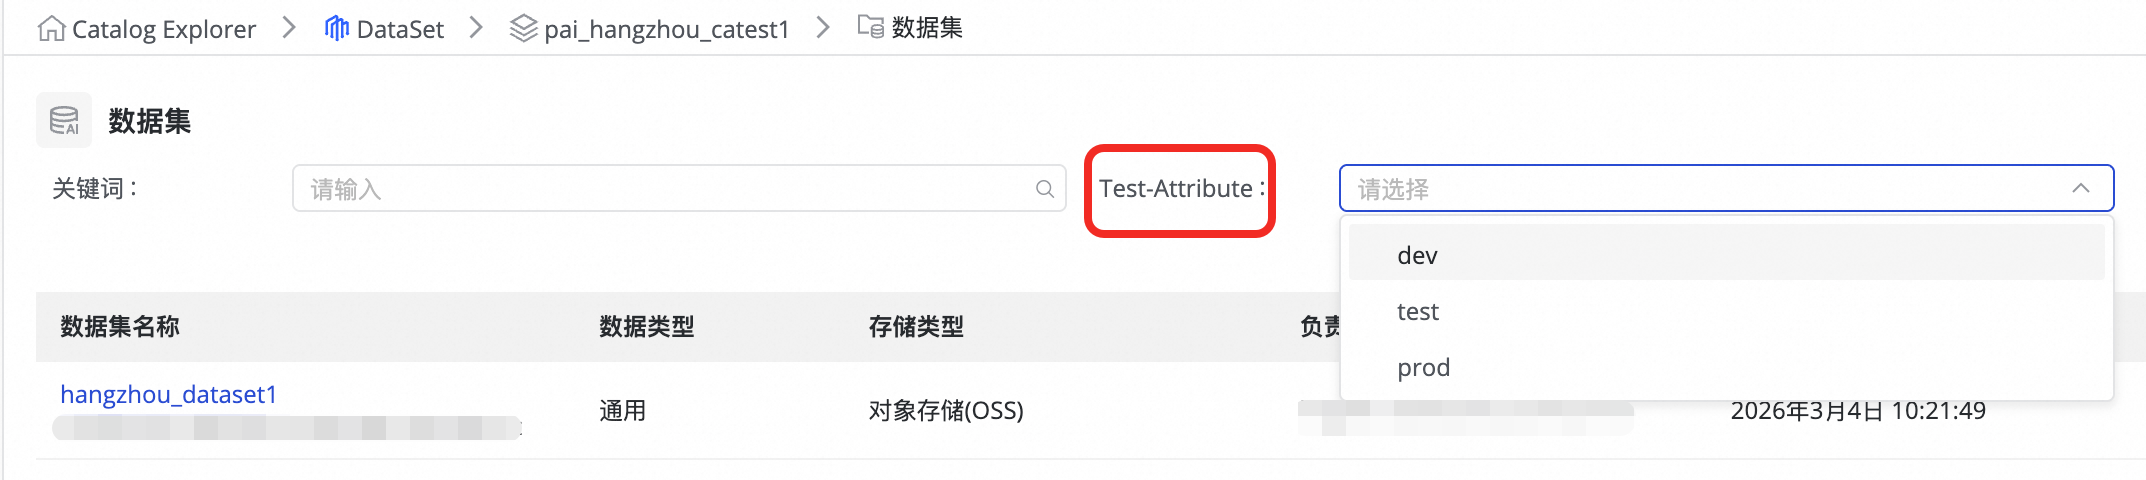Click the 数据类型 column header
2146x480 pixels.
(646, 327)
